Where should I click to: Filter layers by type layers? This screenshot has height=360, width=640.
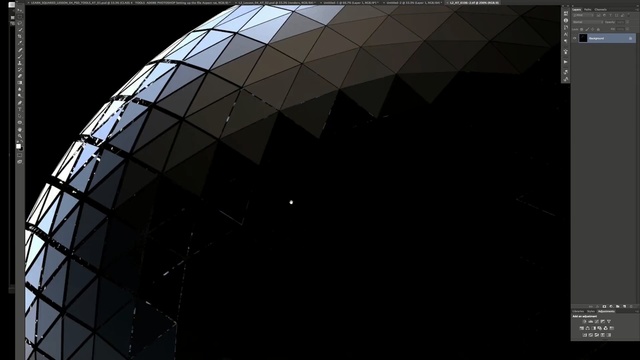(611, 15)
